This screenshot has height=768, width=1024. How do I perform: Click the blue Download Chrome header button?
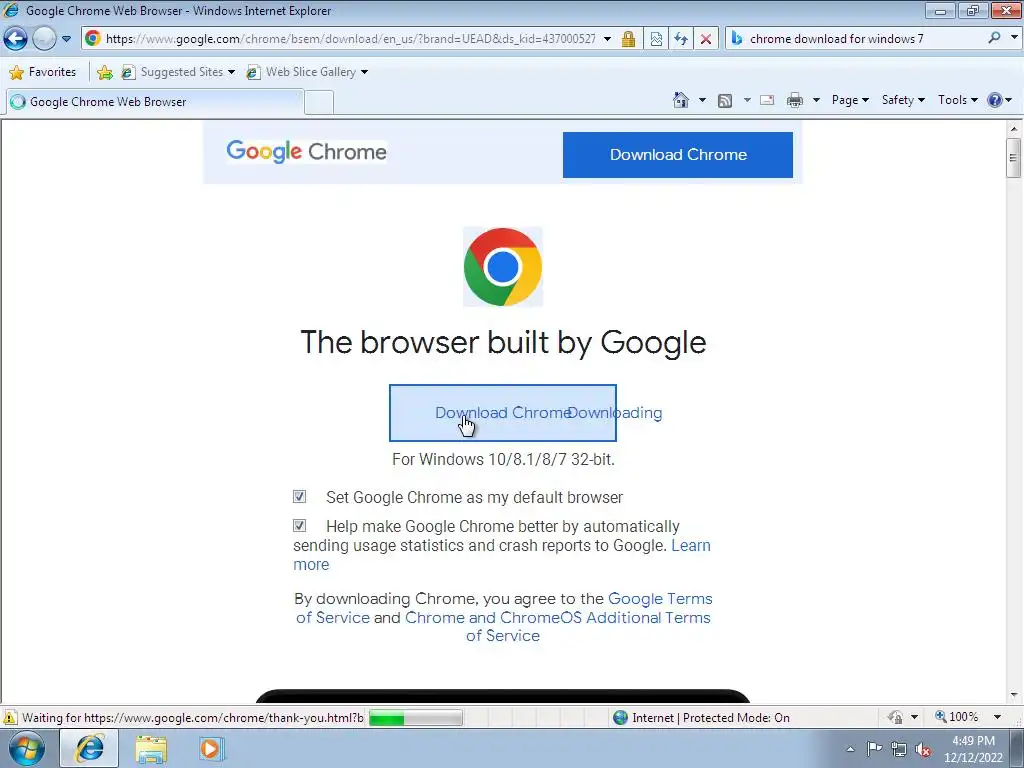pyautogui.click(x=678, y=155)
